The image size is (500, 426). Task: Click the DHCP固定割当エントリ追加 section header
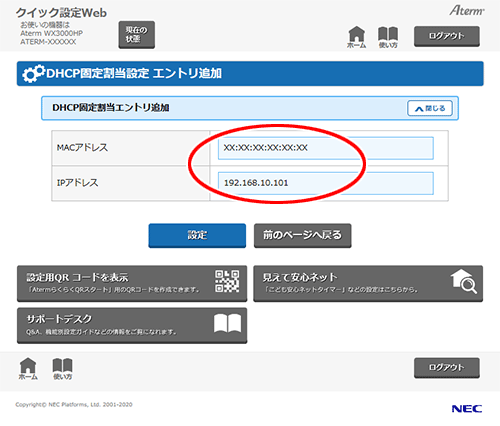(x=250, y=108)
